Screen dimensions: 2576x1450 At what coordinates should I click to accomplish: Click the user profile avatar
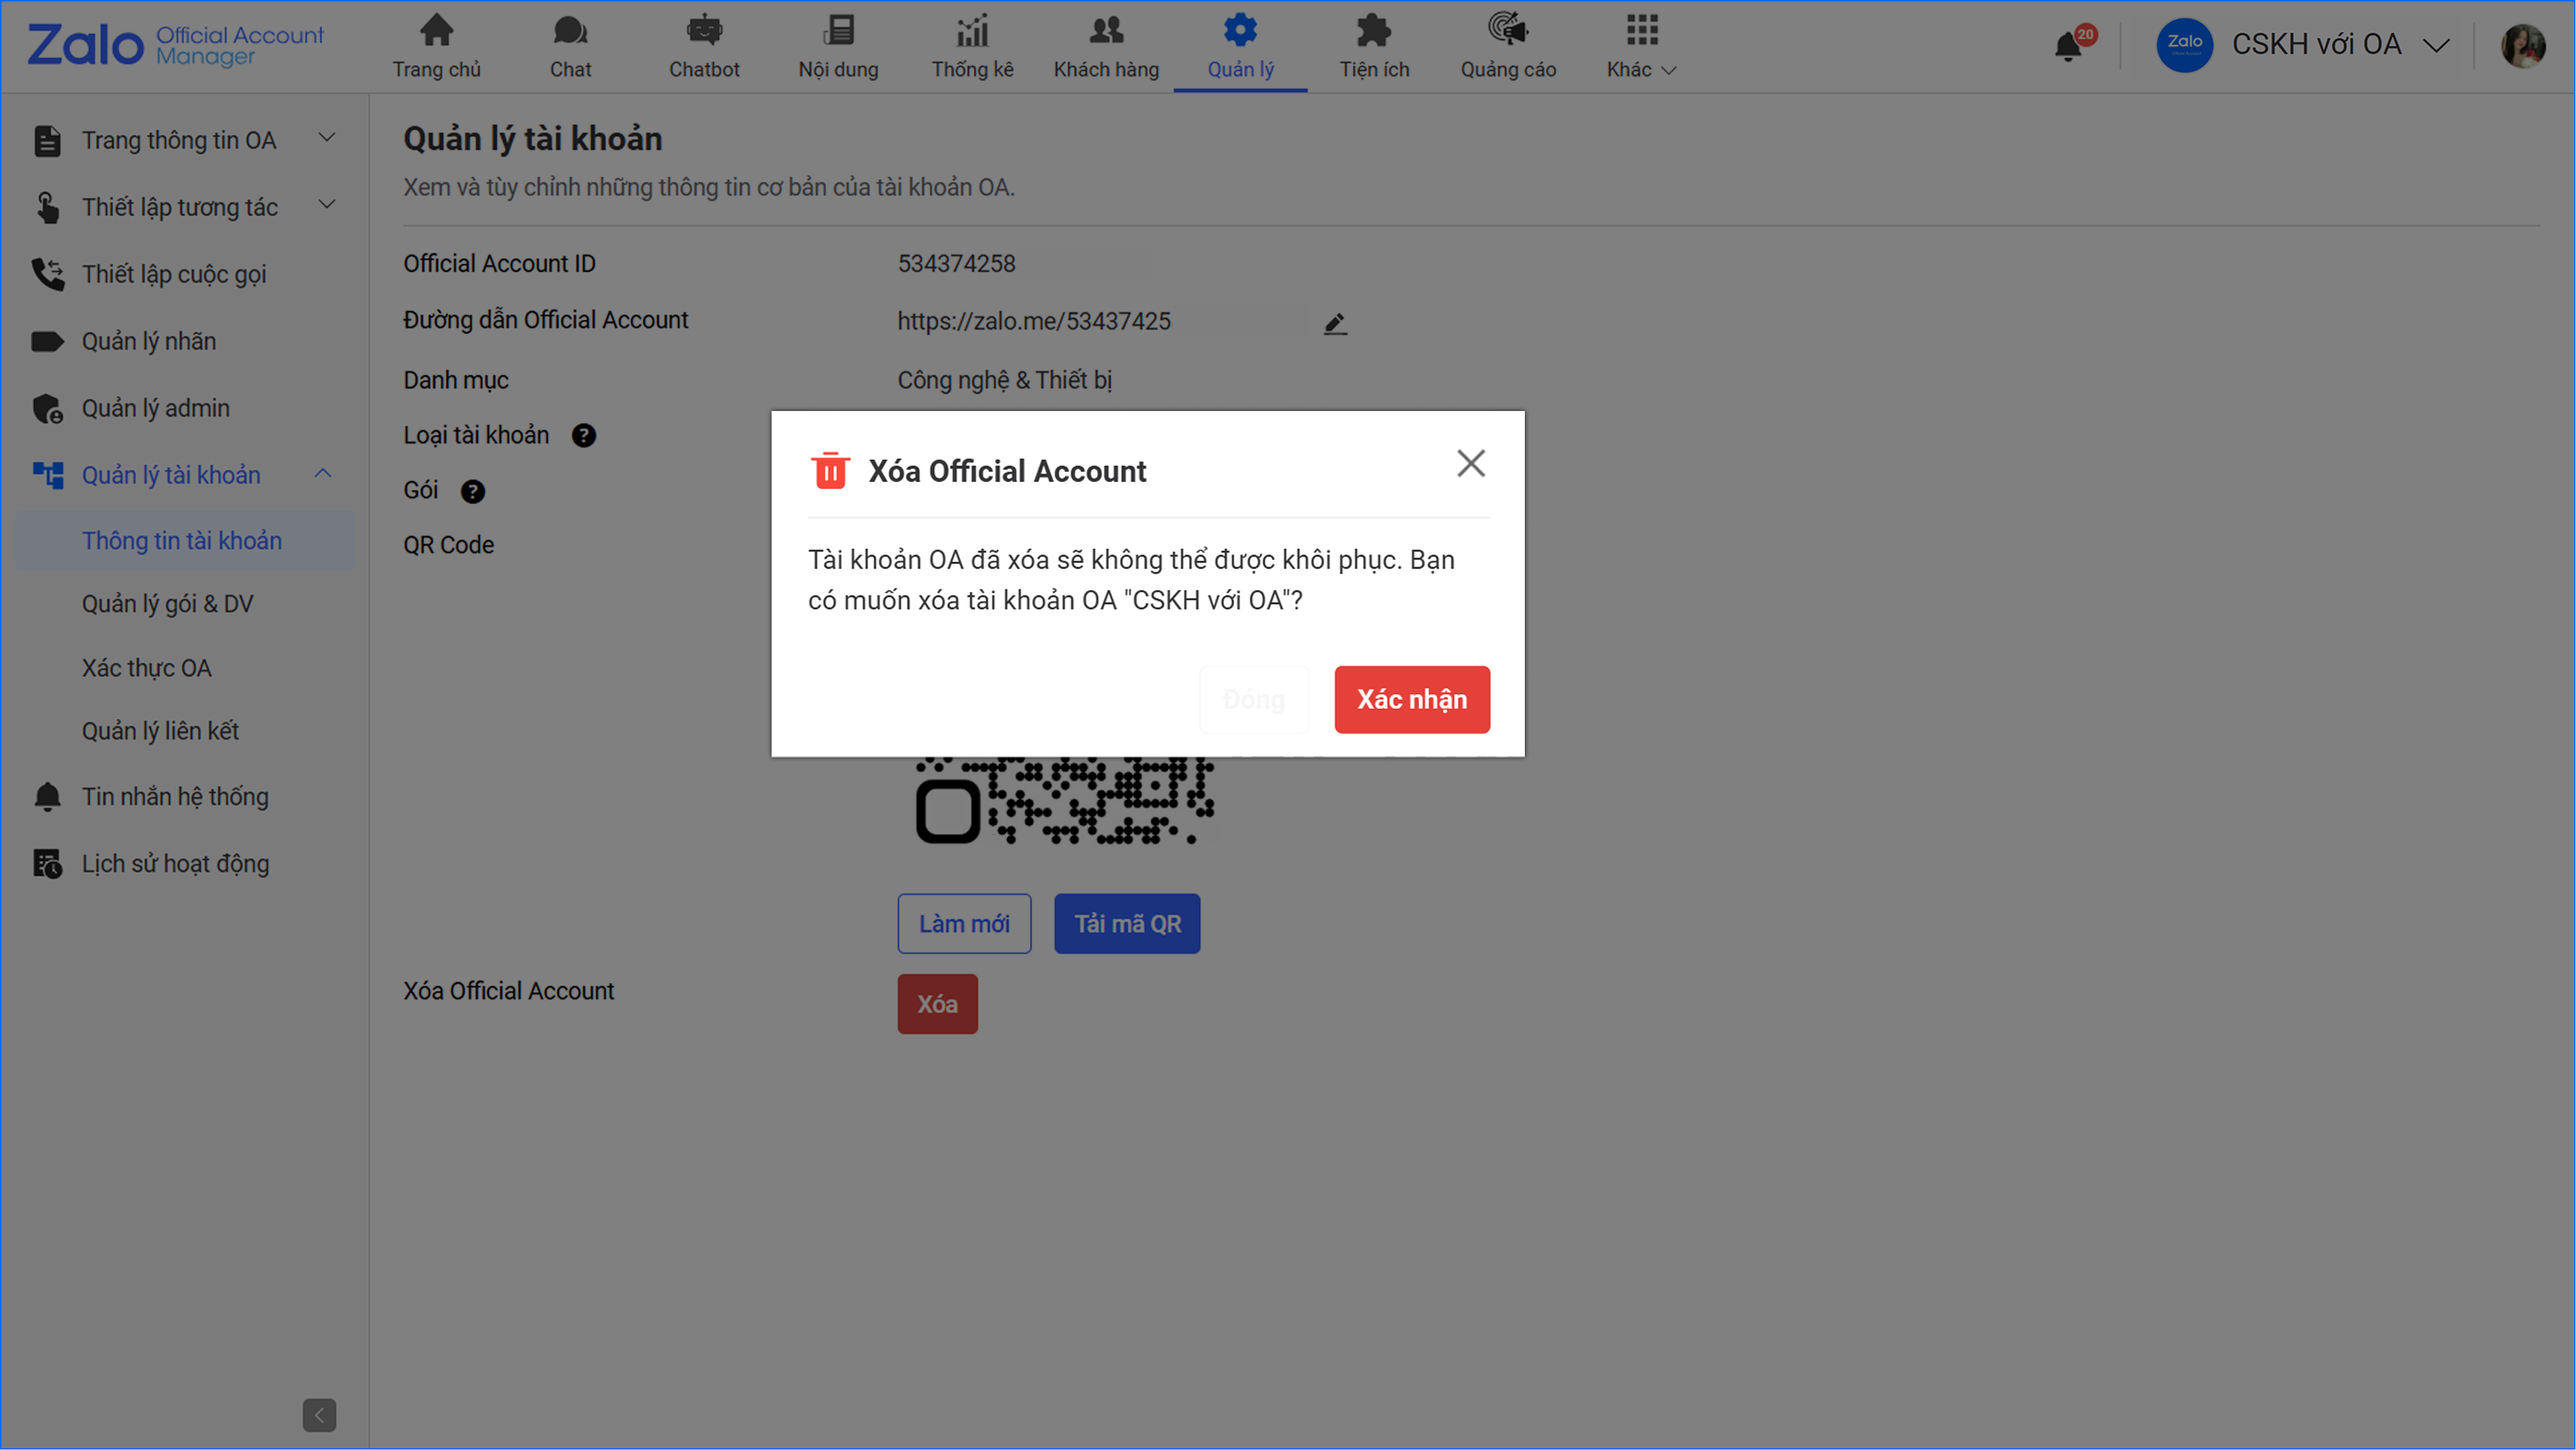click(2523, 45)
